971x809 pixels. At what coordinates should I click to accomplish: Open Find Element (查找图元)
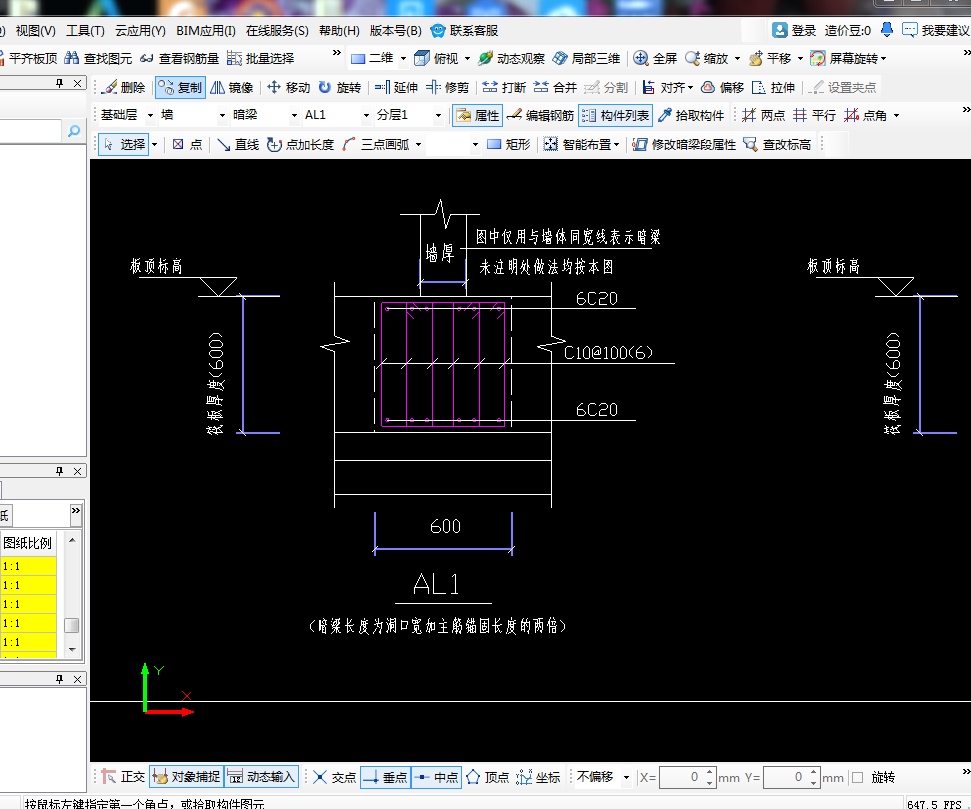pyautogui.click(x=98, y=58)
